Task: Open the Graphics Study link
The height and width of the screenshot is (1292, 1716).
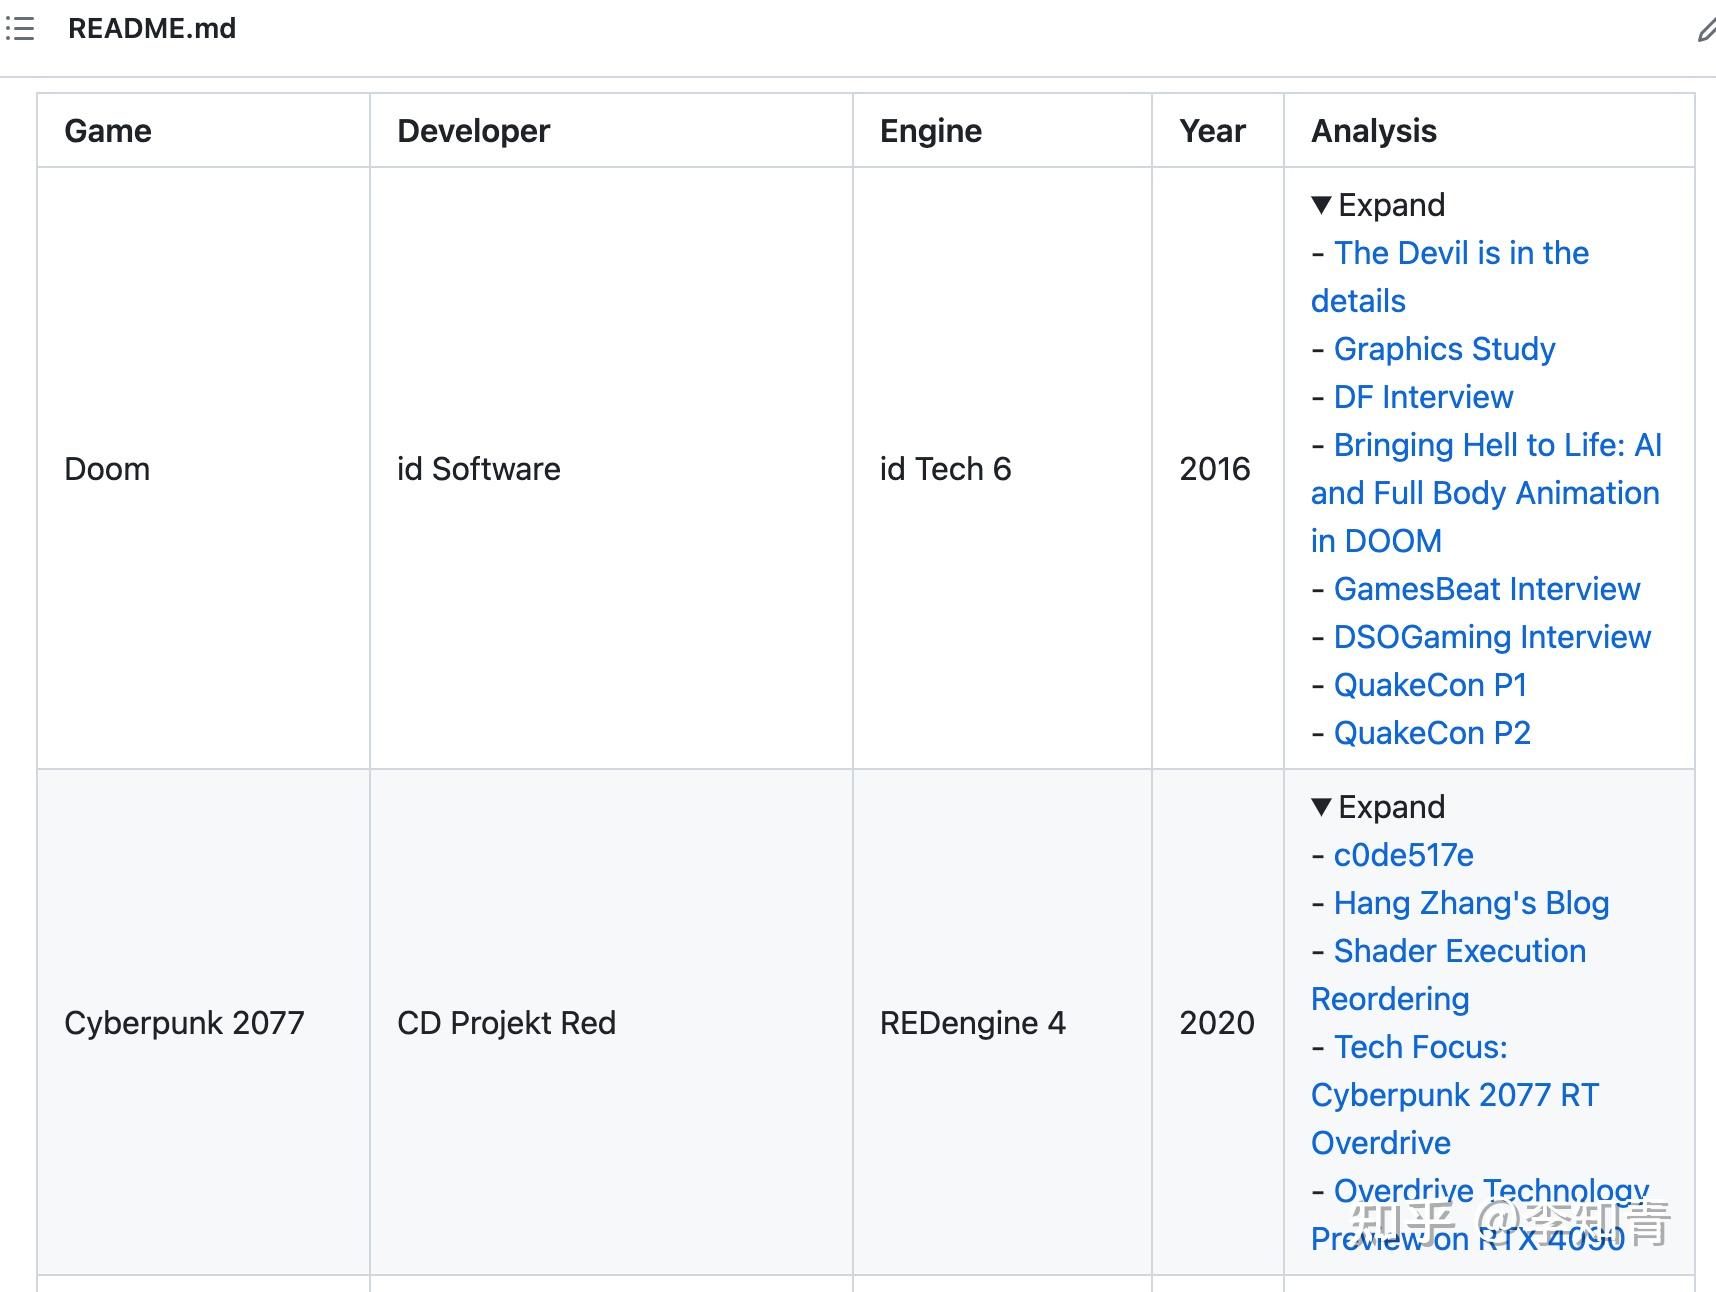Action: pos(1444,349)
